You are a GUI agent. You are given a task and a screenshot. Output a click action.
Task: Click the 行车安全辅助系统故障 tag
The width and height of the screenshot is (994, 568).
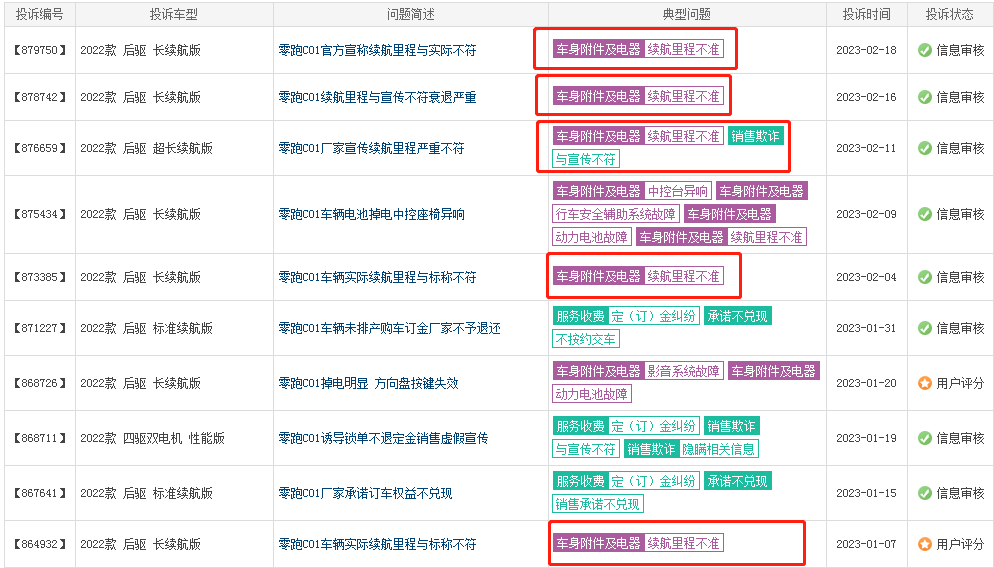pyautogui.click(x=616, y=214)
